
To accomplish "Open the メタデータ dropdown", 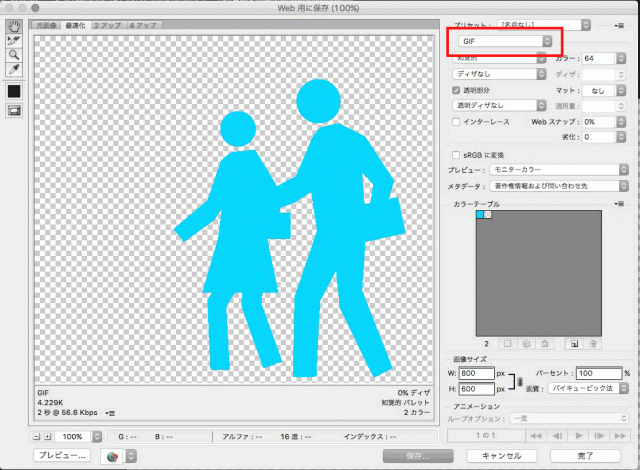I will pyautogui.click(x=560, y=185).
